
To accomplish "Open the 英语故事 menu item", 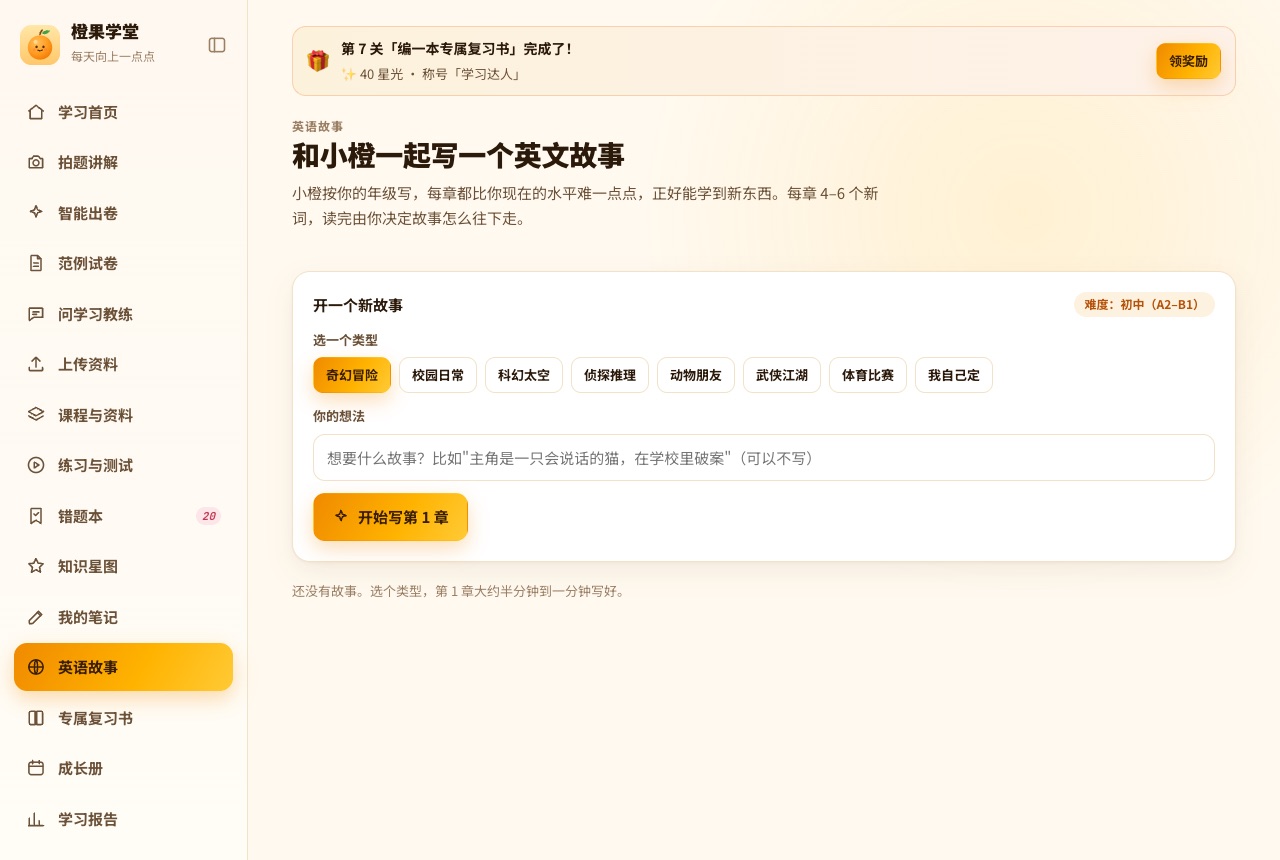I will [x=123, y=667].
